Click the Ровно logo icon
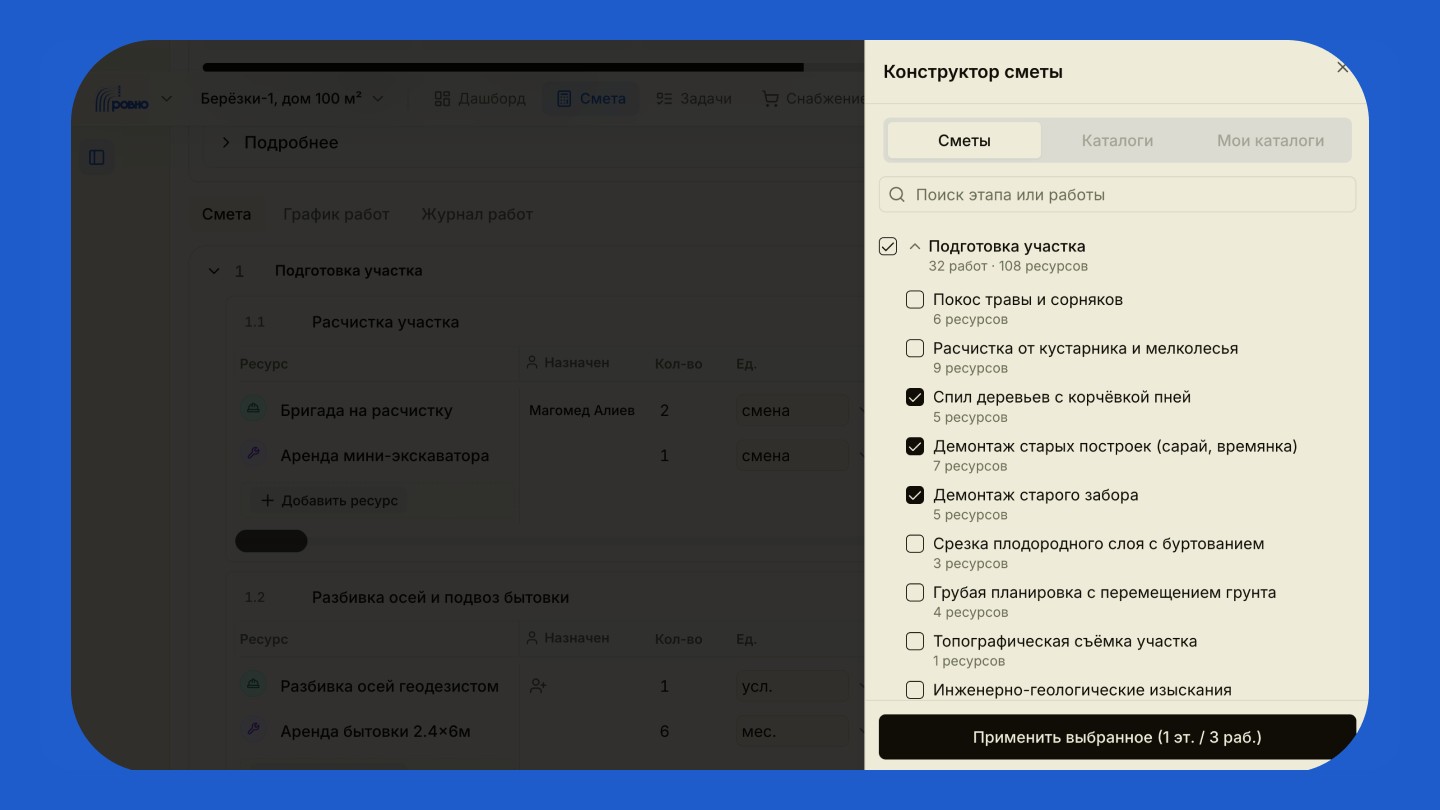The width and height of the screenshot is (1440, 810). click(x=121, y=99)
